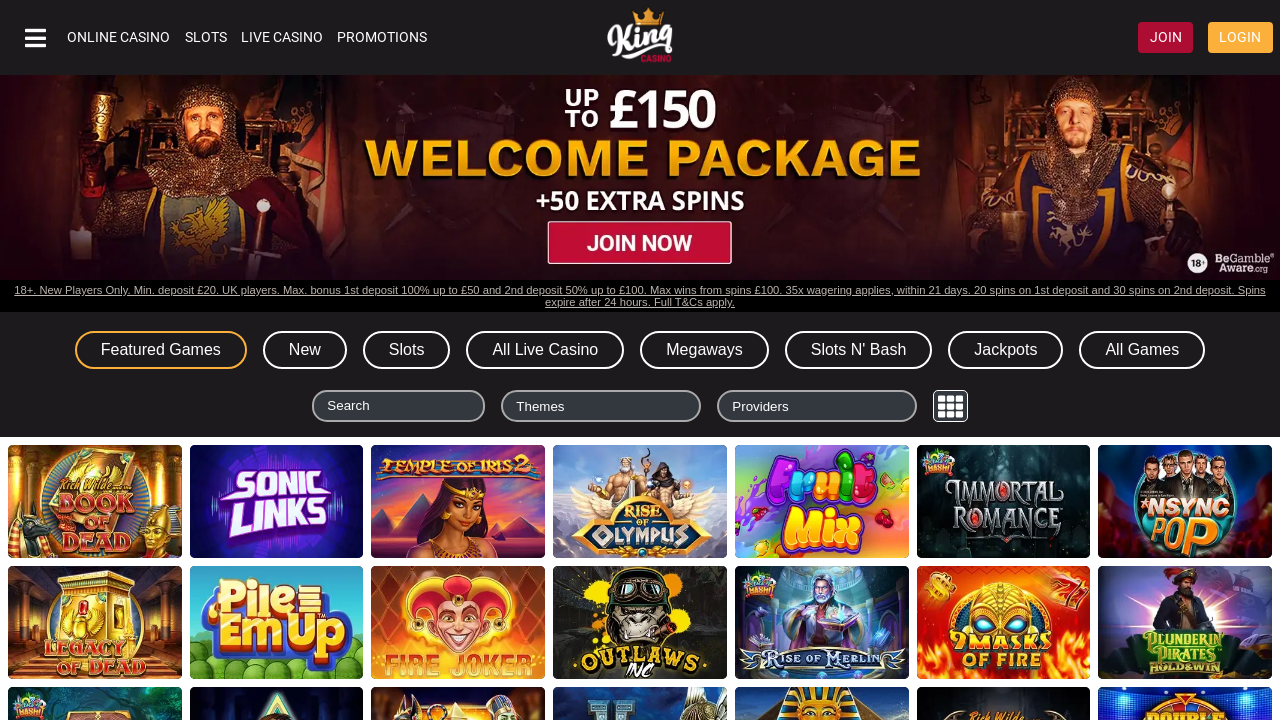The image size is (1280, 720).
Task: Expand the Providers dropdown
Action: click(x=817, y=406)
